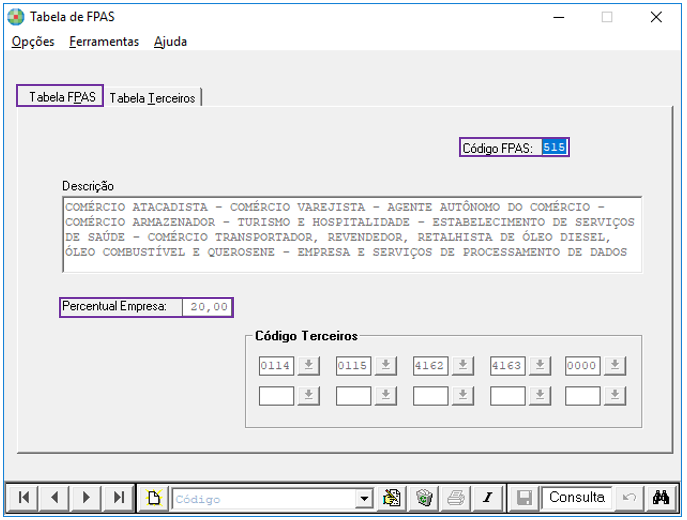The width and height of the screenshot is (687, 520).
Task: Close the Tabela de FPAS window
Action: [656, 17]
